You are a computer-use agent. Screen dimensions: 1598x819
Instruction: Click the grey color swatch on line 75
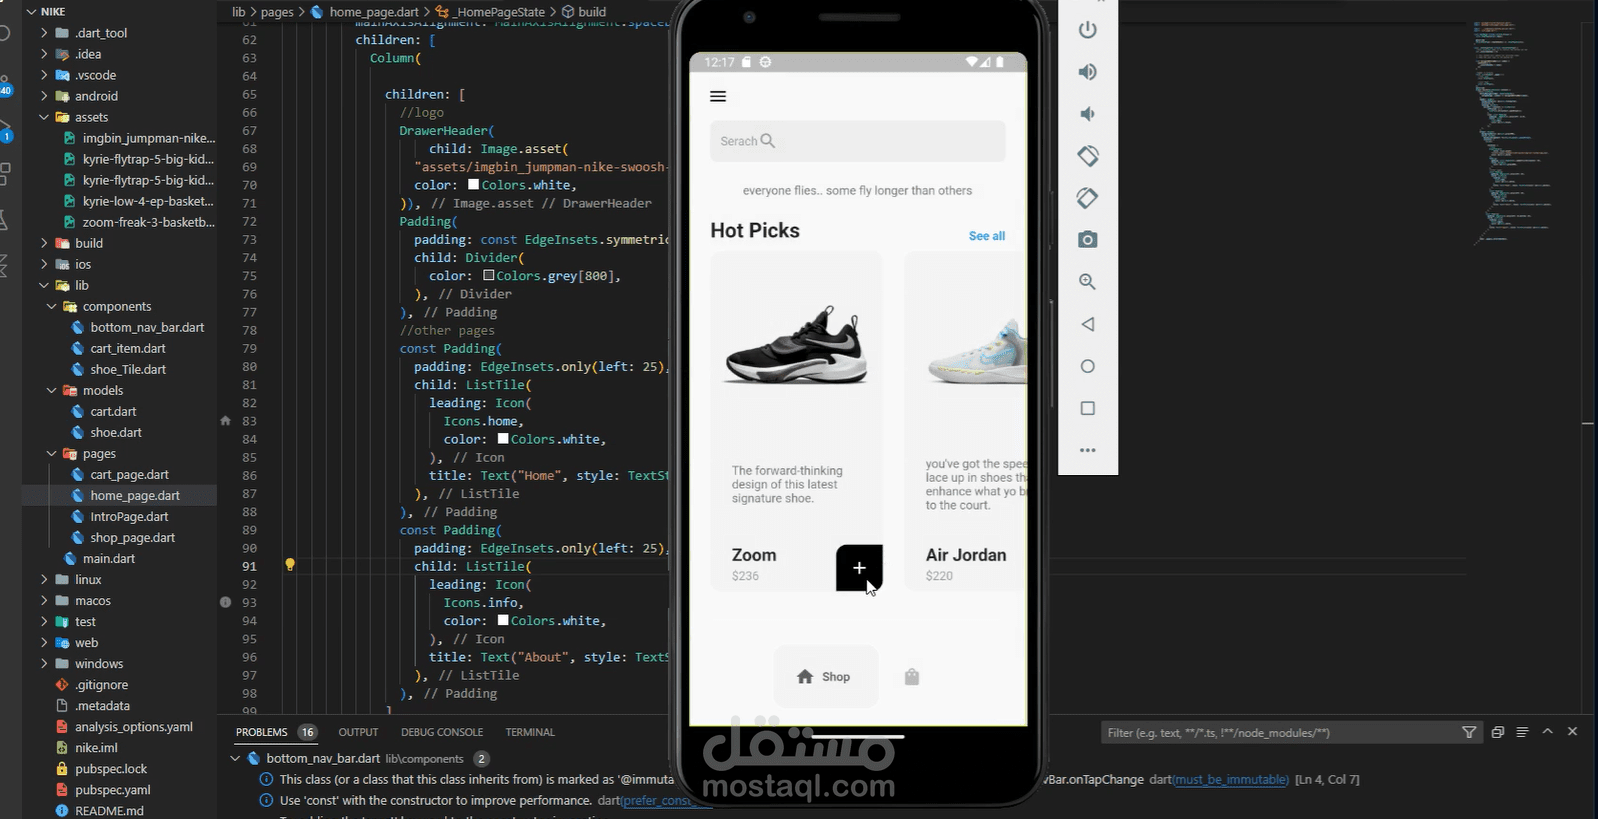tap(488, 276)
